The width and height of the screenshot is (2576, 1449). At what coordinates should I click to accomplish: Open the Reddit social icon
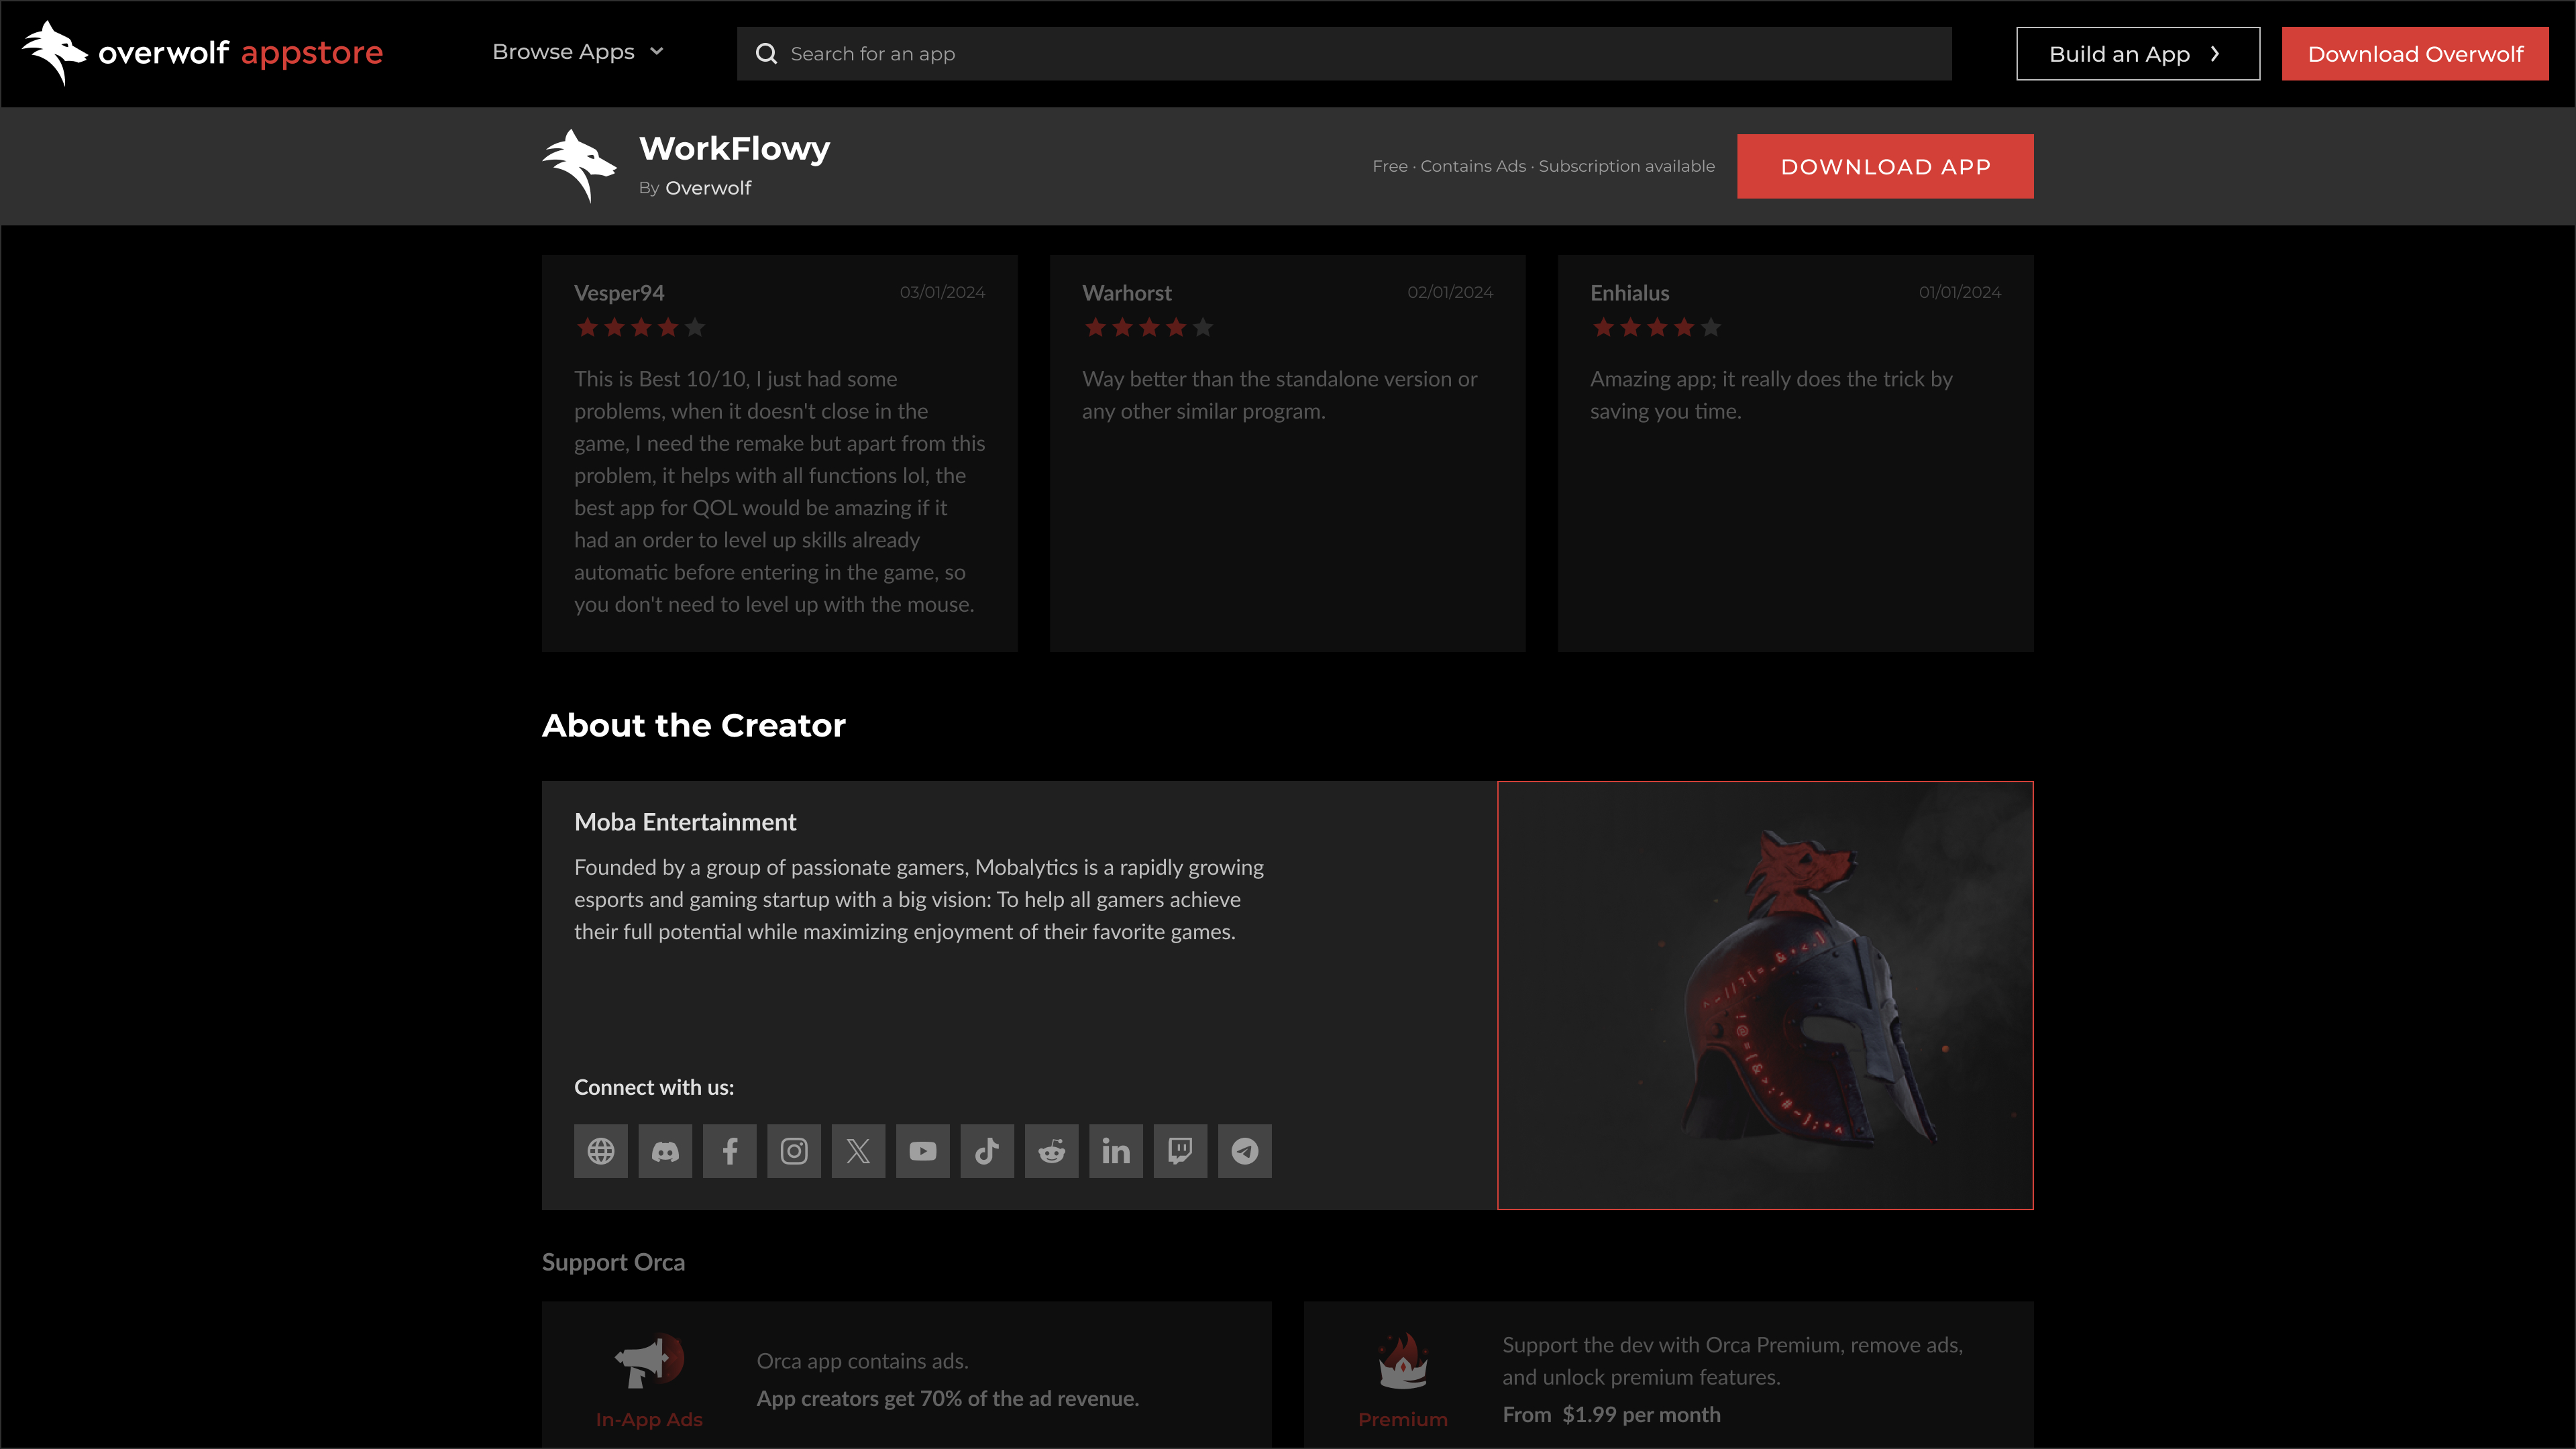(x=1052, y=1151)
